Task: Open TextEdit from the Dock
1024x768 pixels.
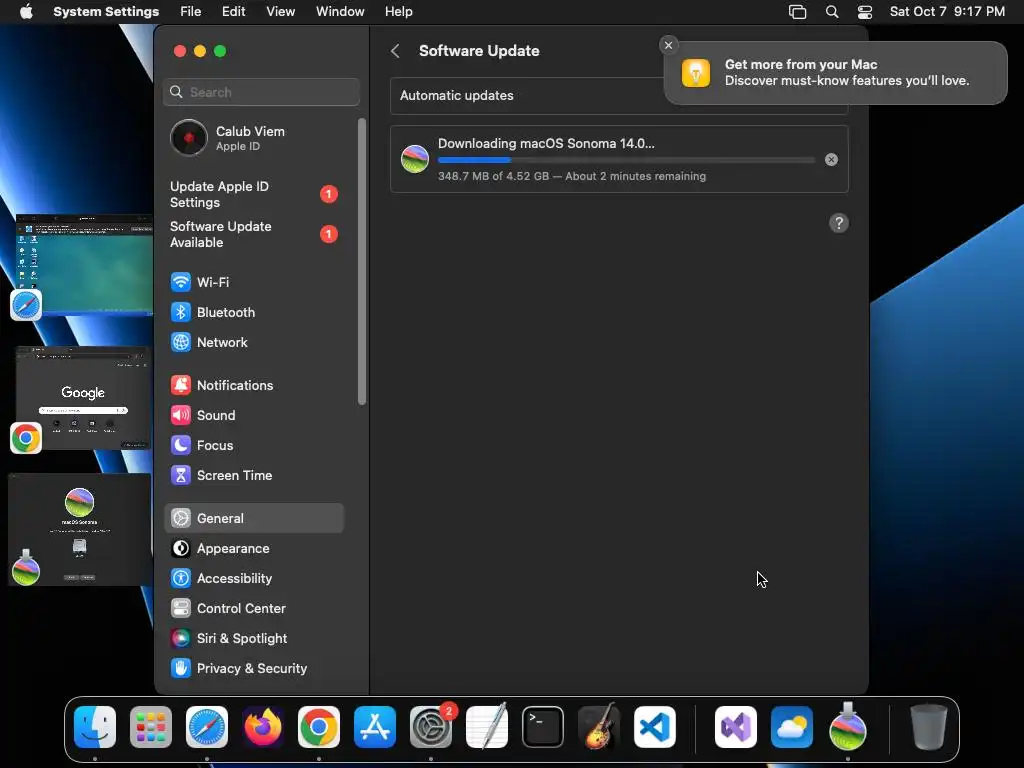Action: tap(487, 727)
